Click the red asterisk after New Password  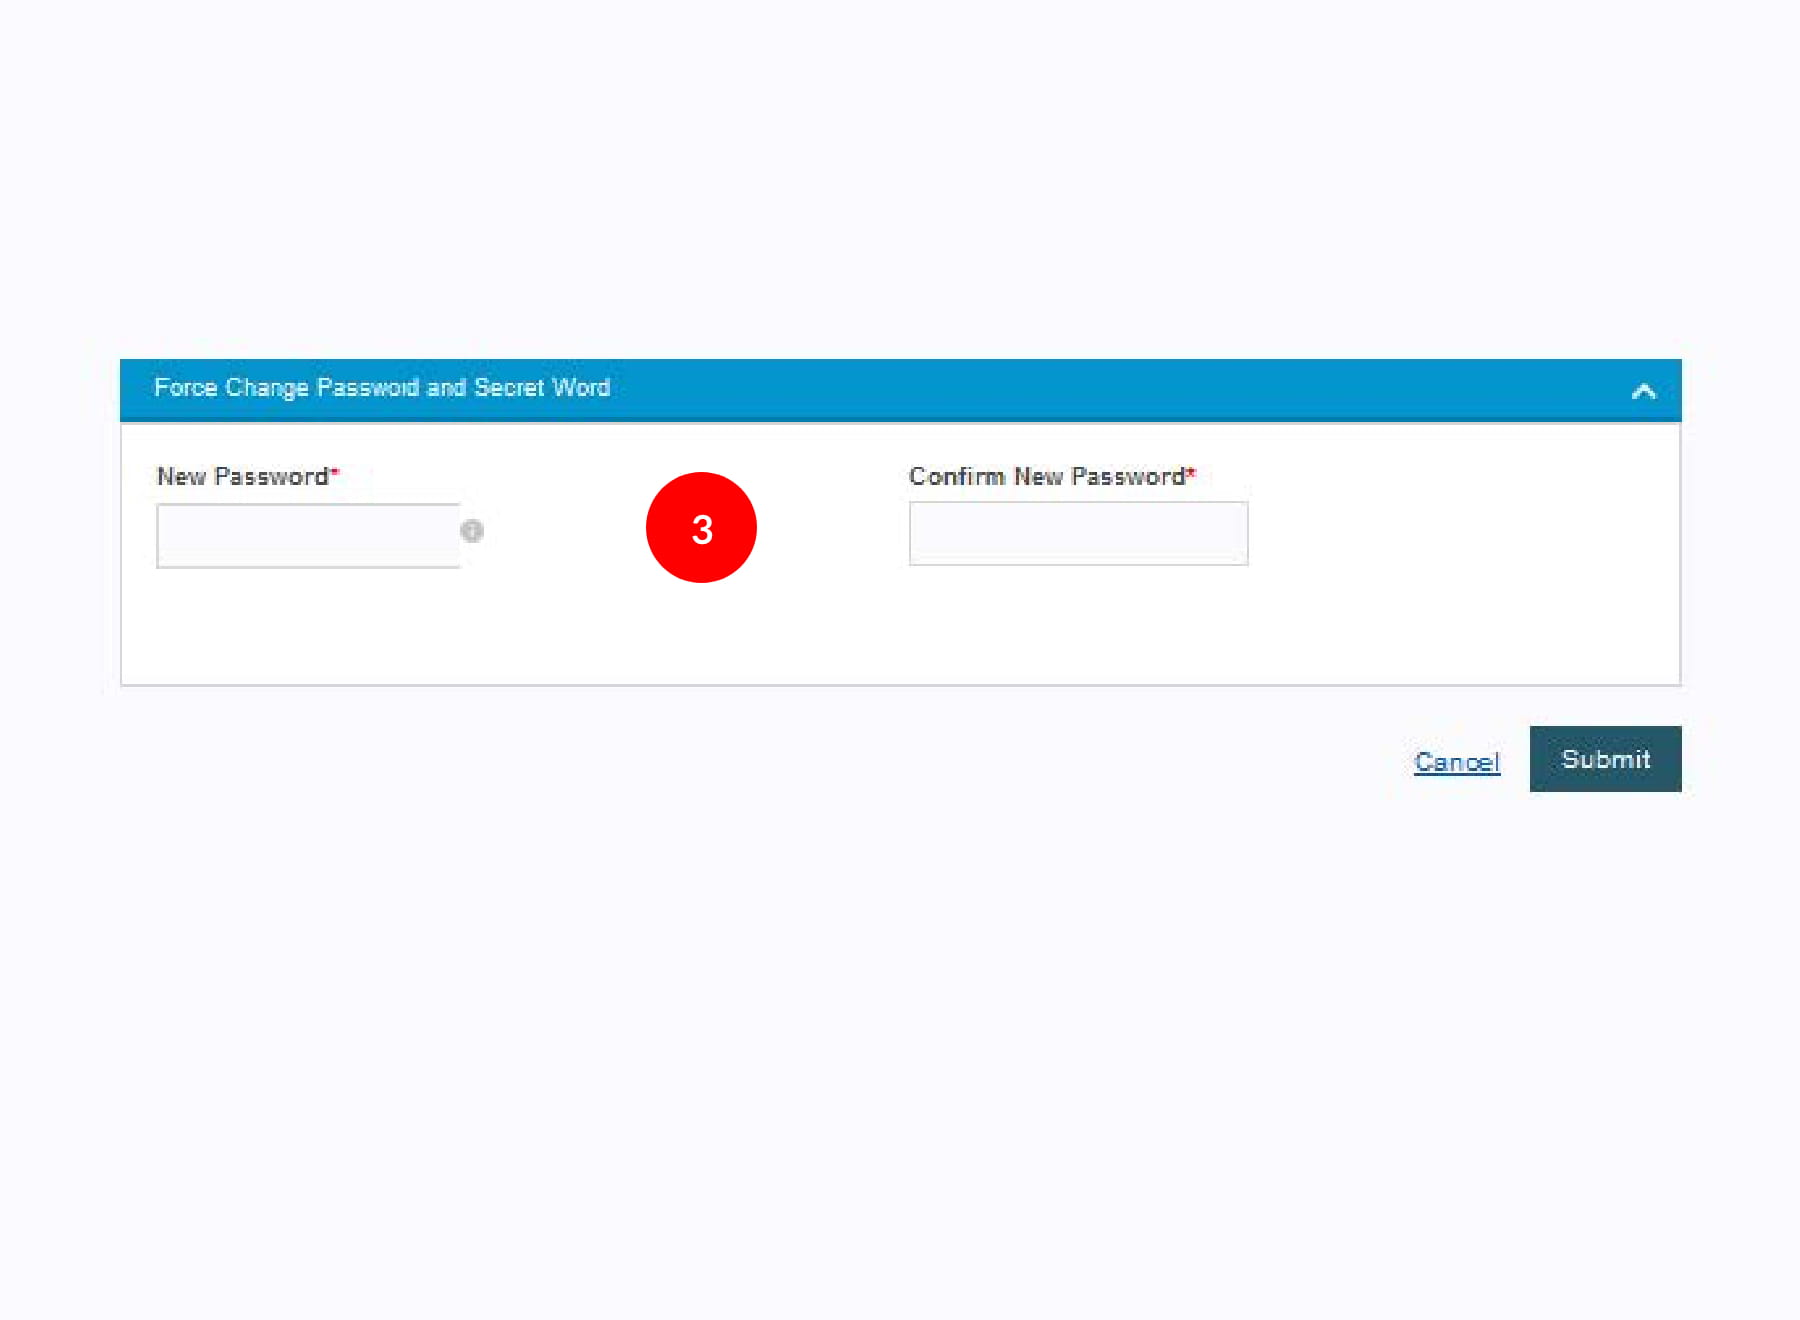point(335,472)
